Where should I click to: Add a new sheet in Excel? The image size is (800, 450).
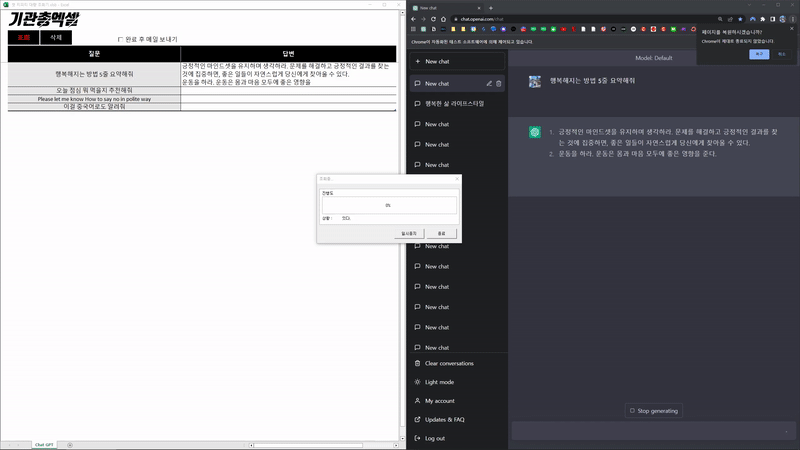pyautogui.click(x=70, y=445)
